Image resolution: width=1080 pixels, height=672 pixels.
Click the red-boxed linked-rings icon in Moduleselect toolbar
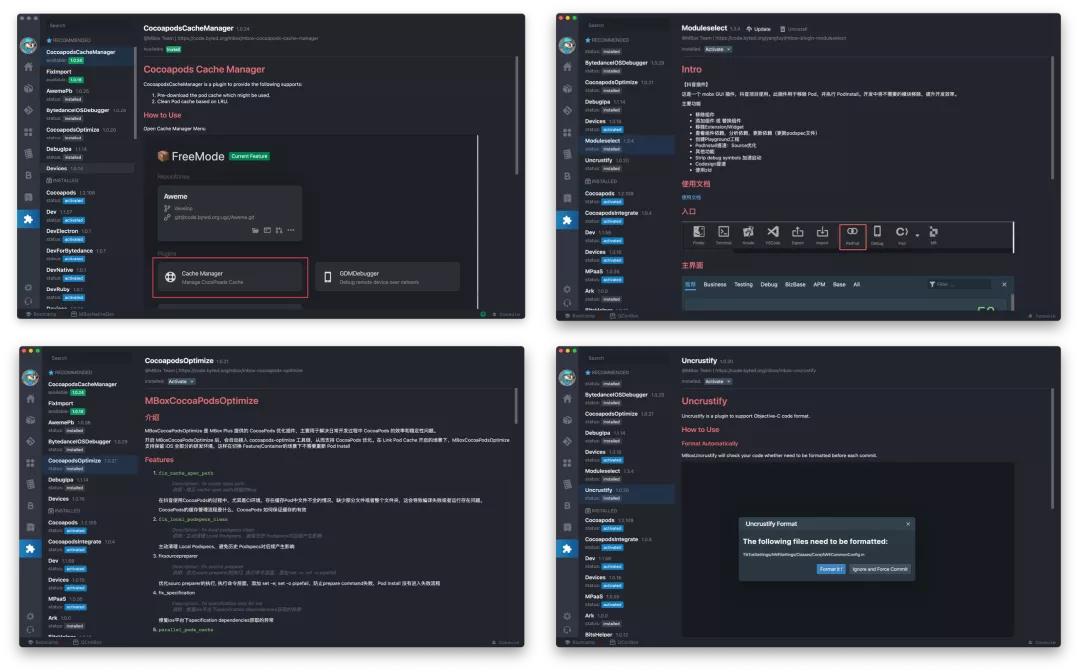852,236
